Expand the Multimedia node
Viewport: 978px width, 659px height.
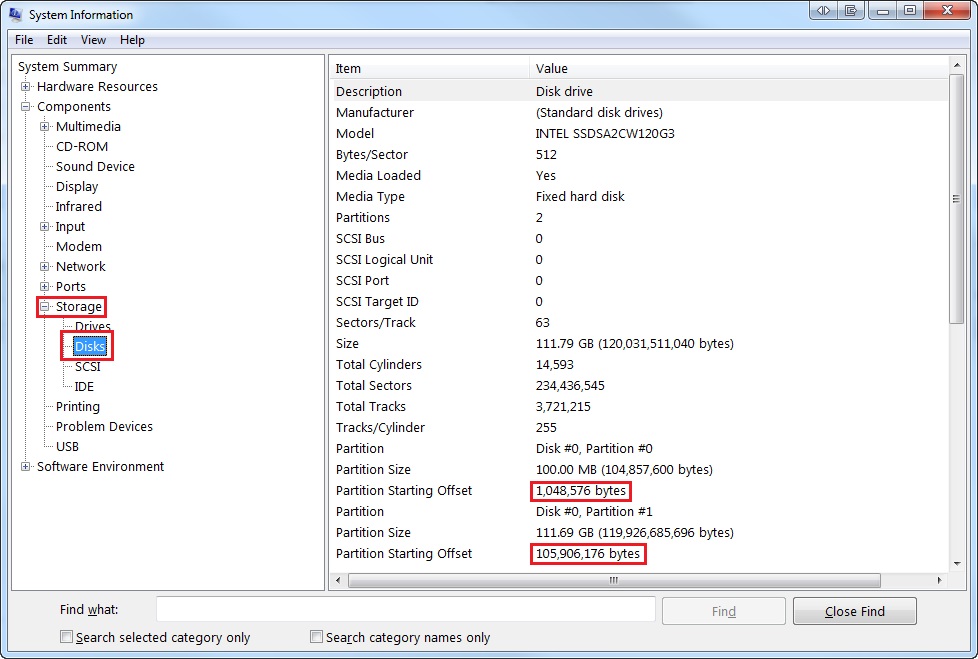(44, 127)
